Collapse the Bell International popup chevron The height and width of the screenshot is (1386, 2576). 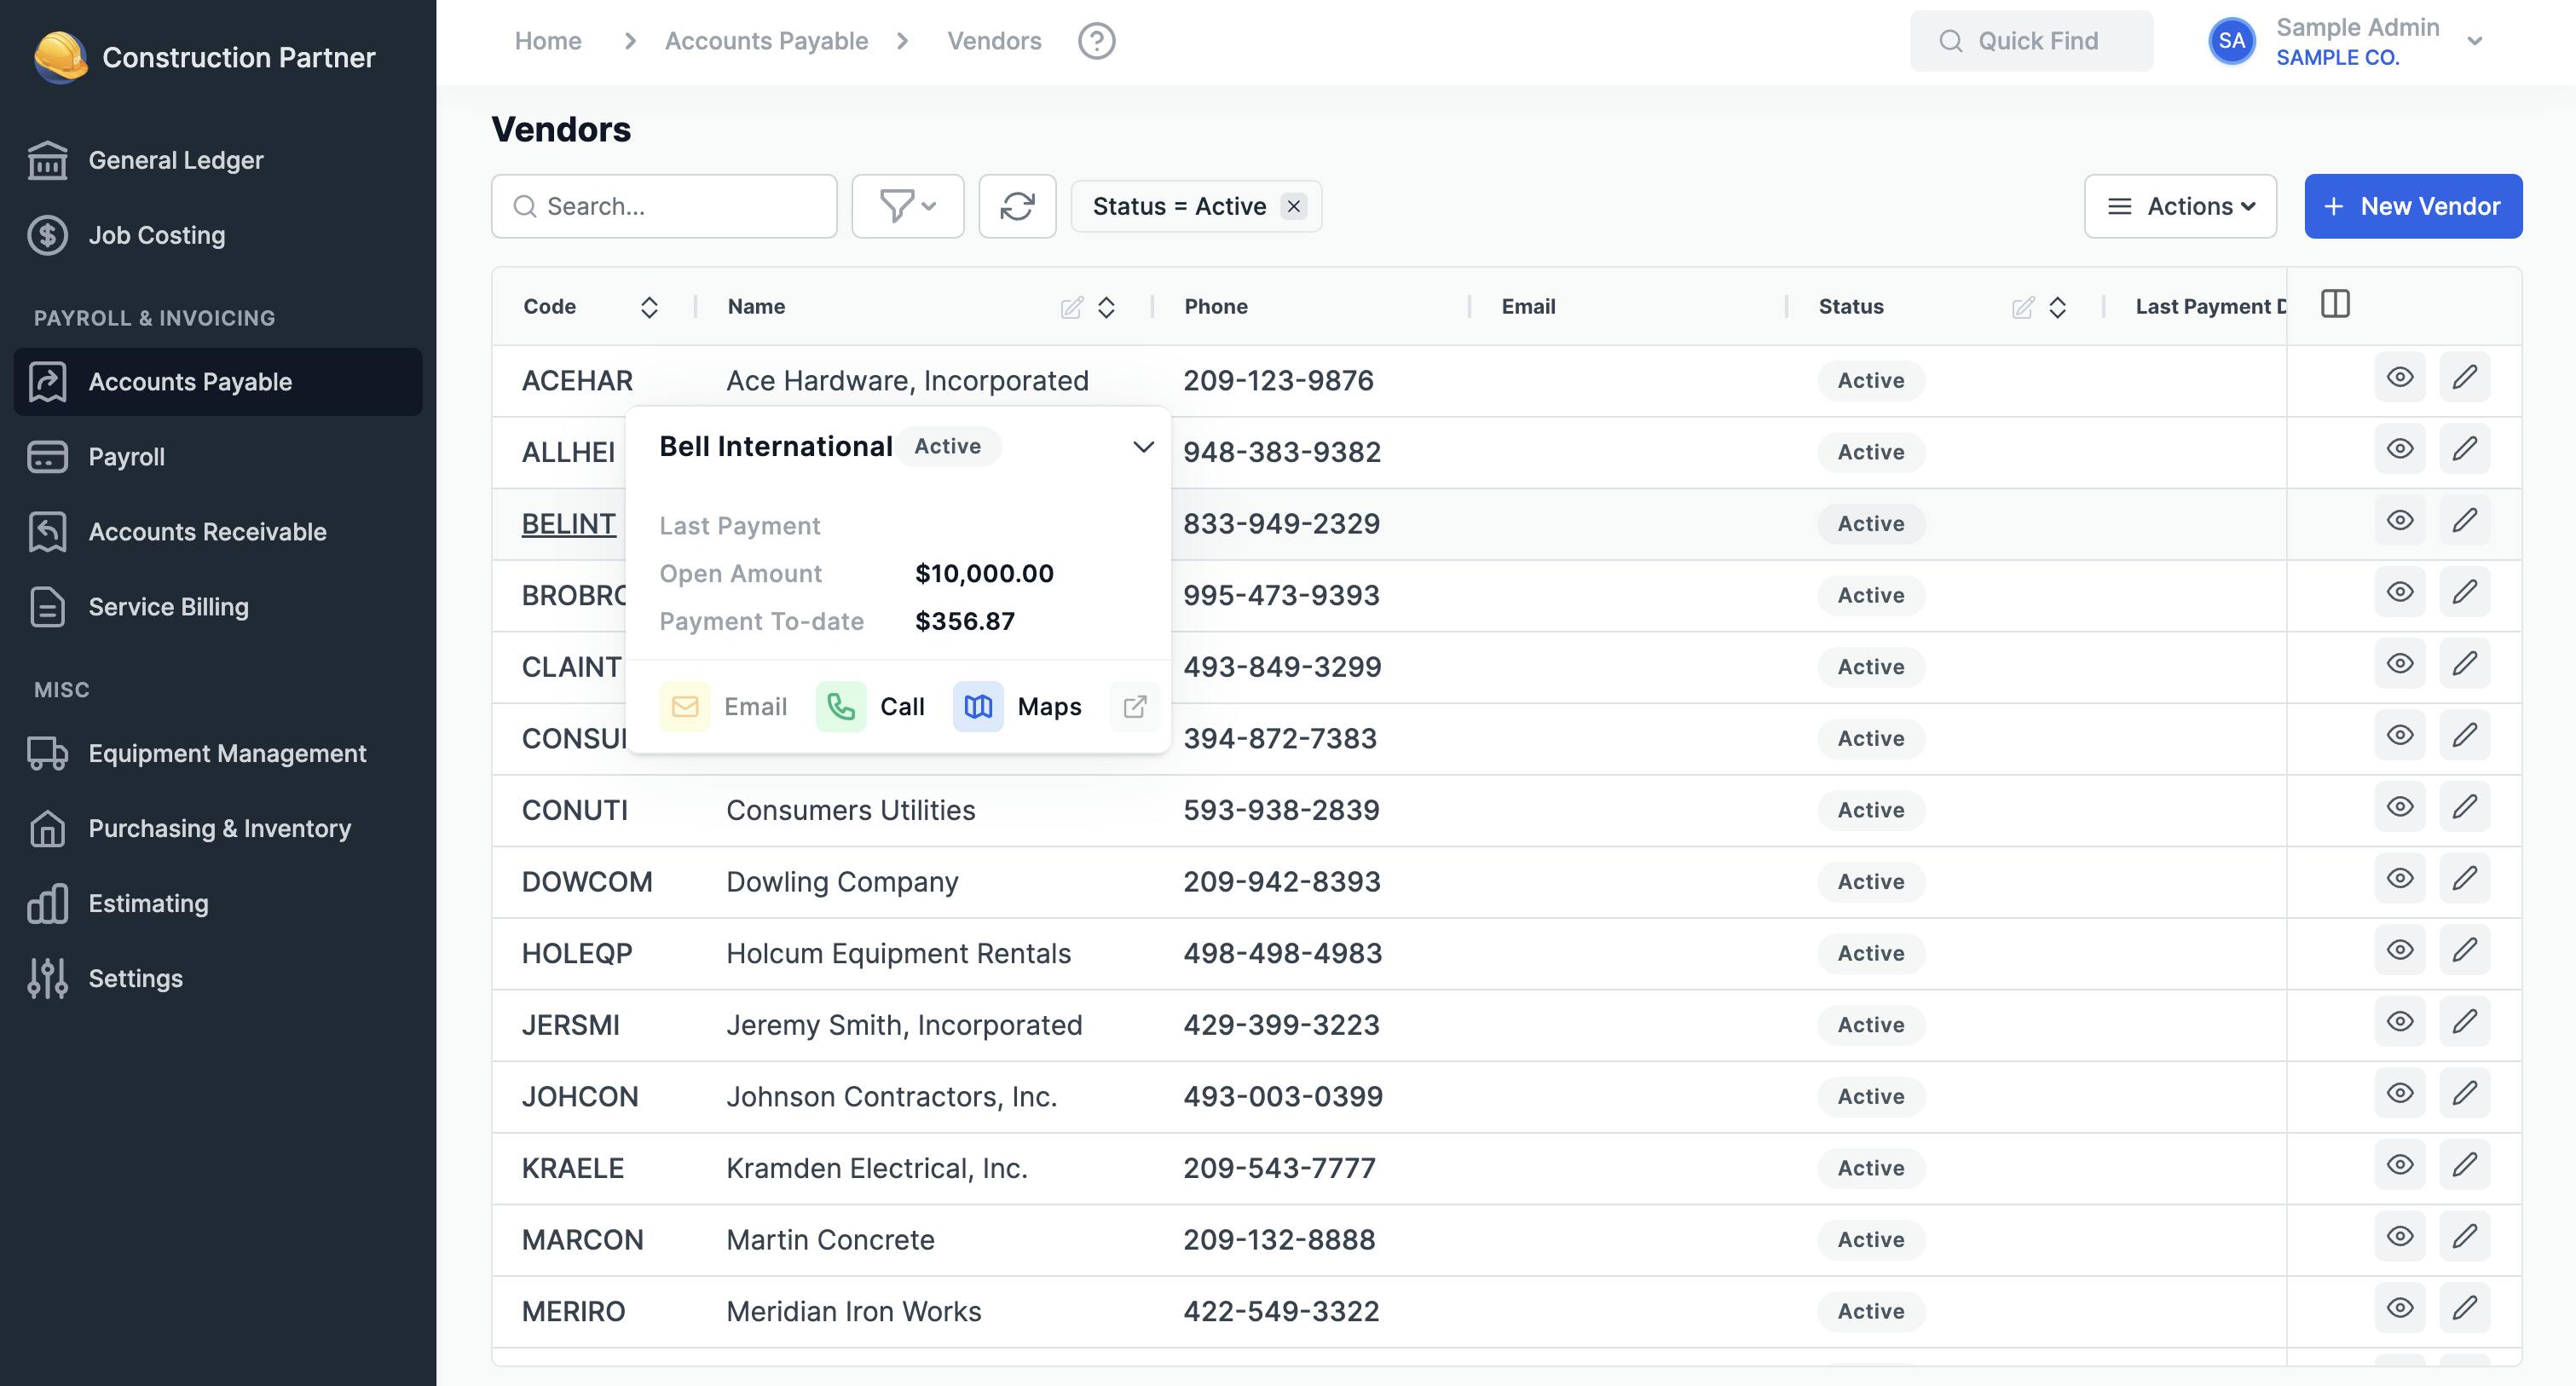tap(1143, 447)
